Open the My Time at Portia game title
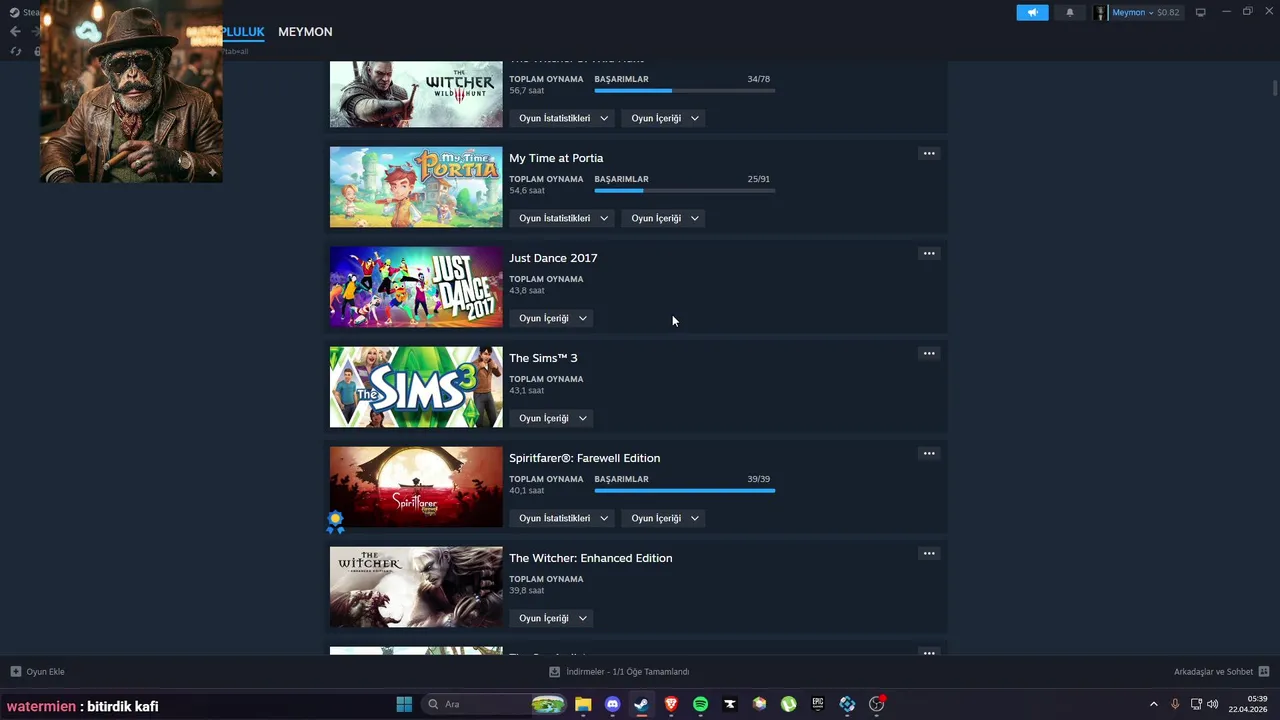This screenshot has width=1280, height=720. point(556,158)
